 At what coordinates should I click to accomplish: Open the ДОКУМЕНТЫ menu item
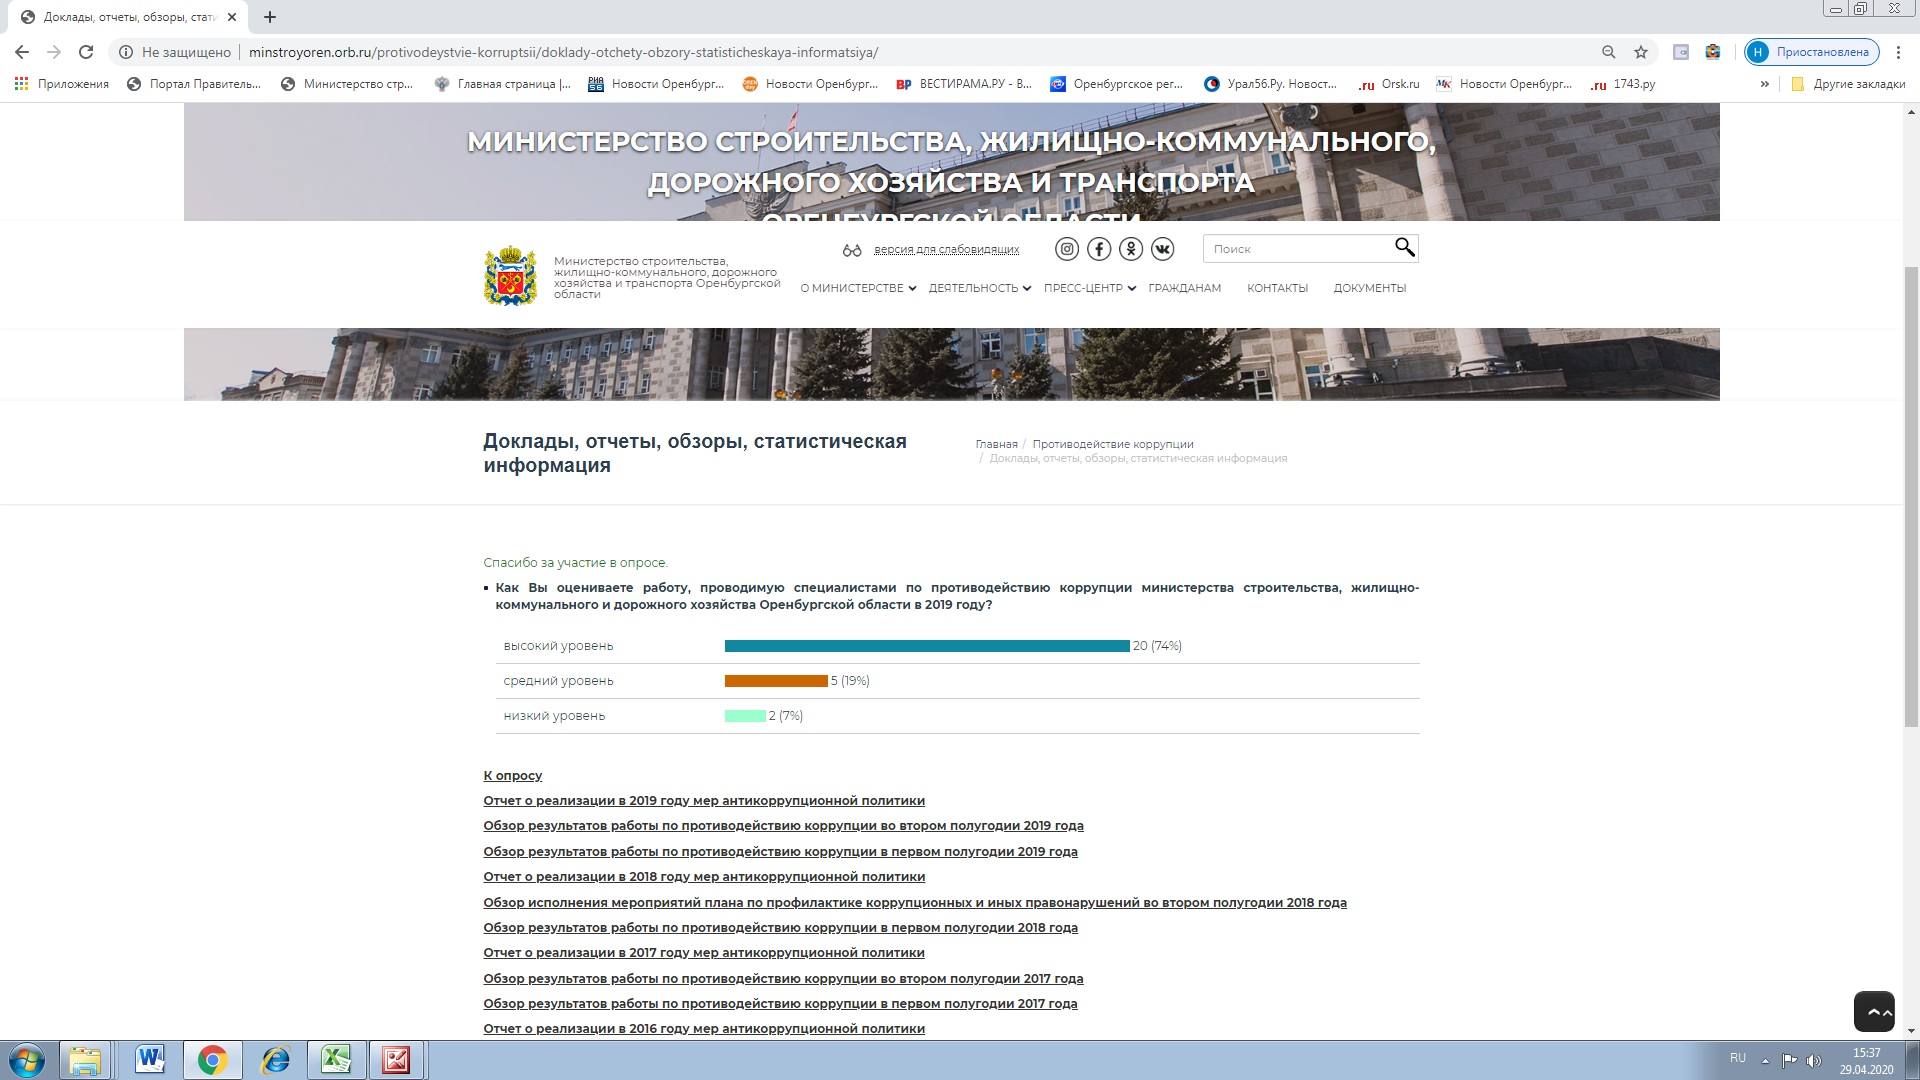1369,288
